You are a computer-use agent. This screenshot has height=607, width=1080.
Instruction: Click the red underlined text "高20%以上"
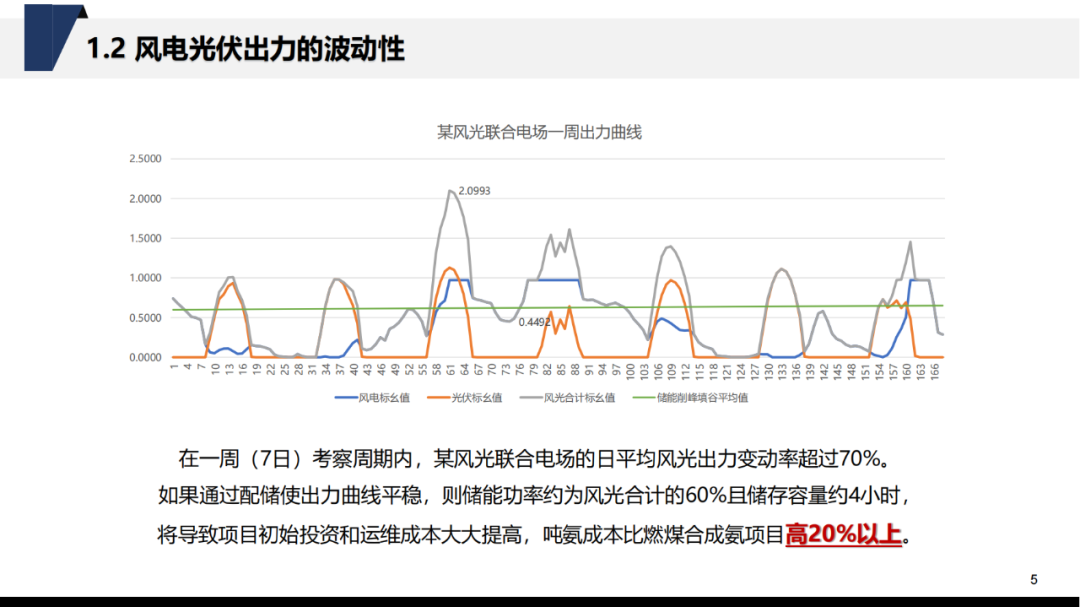click(843, 534)
